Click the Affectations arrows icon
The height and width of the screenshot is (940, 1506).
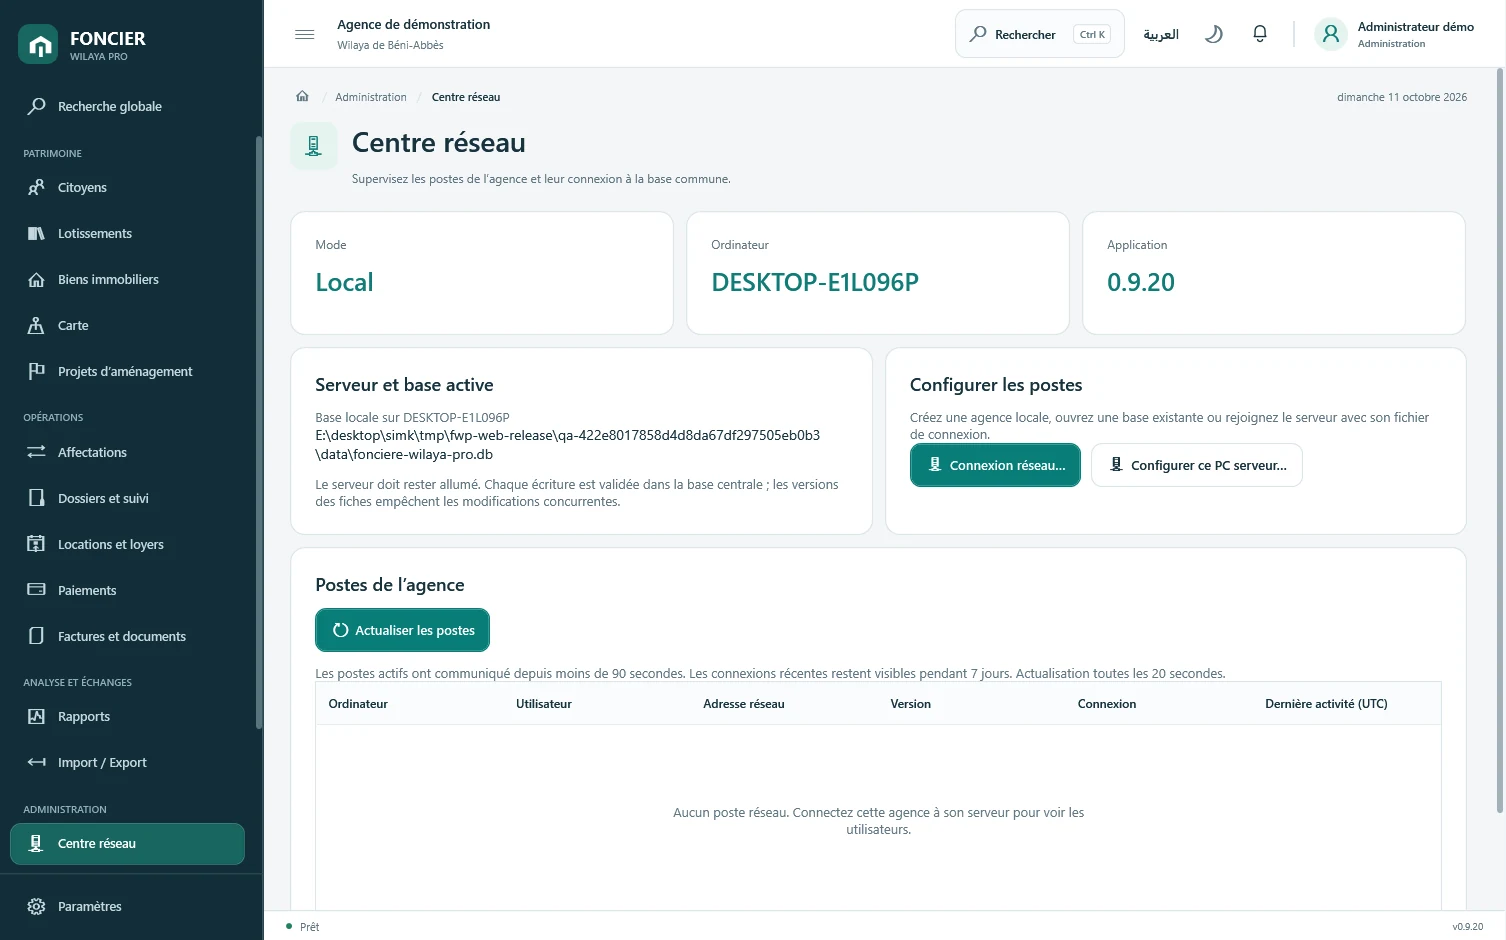(36, 452)
